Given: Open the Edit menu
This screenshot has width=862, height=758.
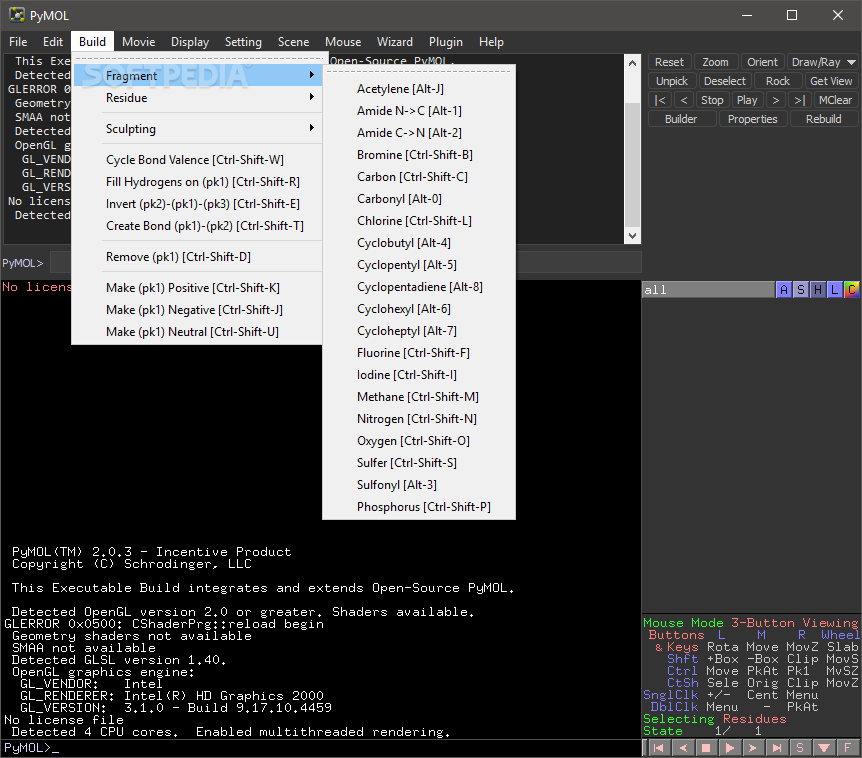Looking at the screenshot, I should click(x=53, y=42).
